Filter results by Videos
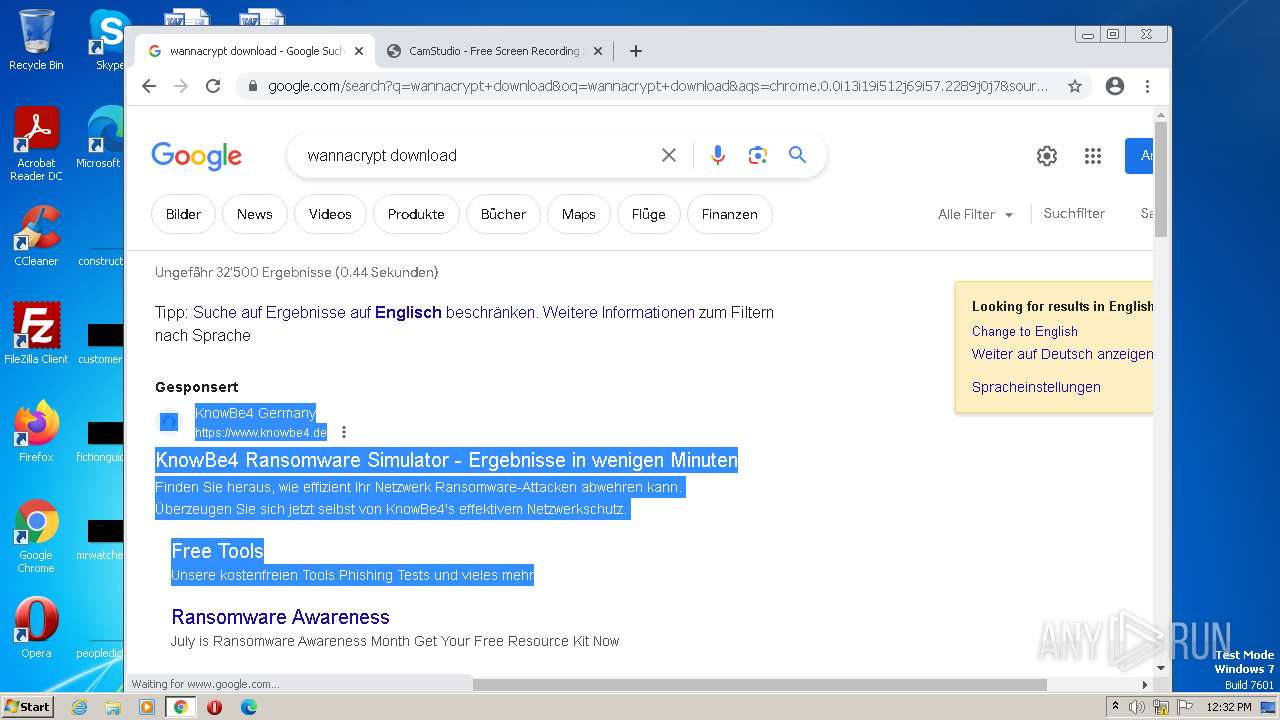1280x720 pixels. click(x=330, y=214)
